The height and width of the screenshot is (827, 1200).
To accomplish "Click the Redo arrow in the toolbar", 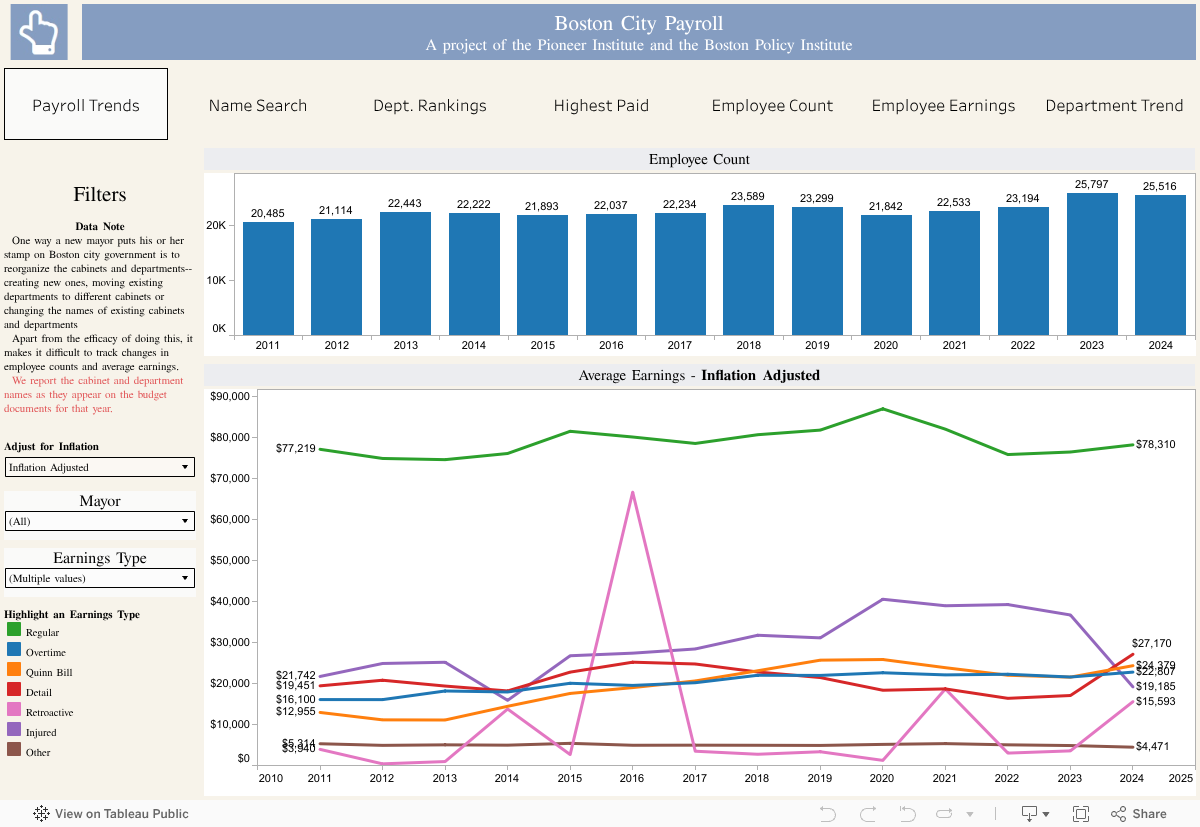I will (868, 814).
